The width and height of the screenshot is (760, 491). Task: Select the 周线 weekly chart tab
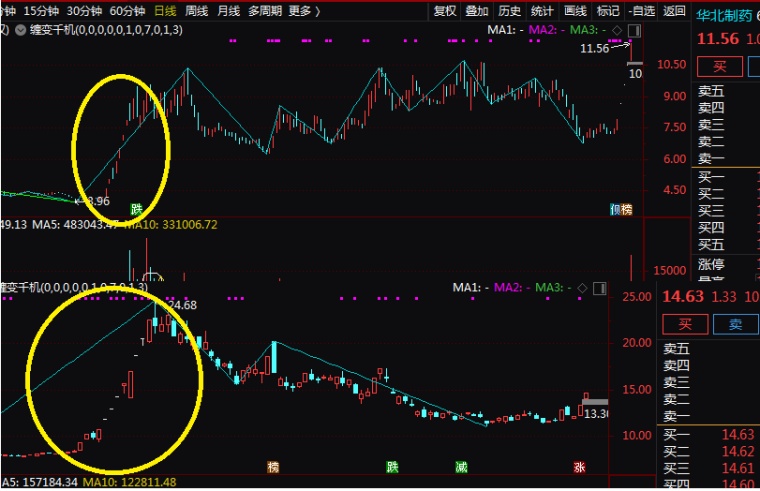[197, 11]
